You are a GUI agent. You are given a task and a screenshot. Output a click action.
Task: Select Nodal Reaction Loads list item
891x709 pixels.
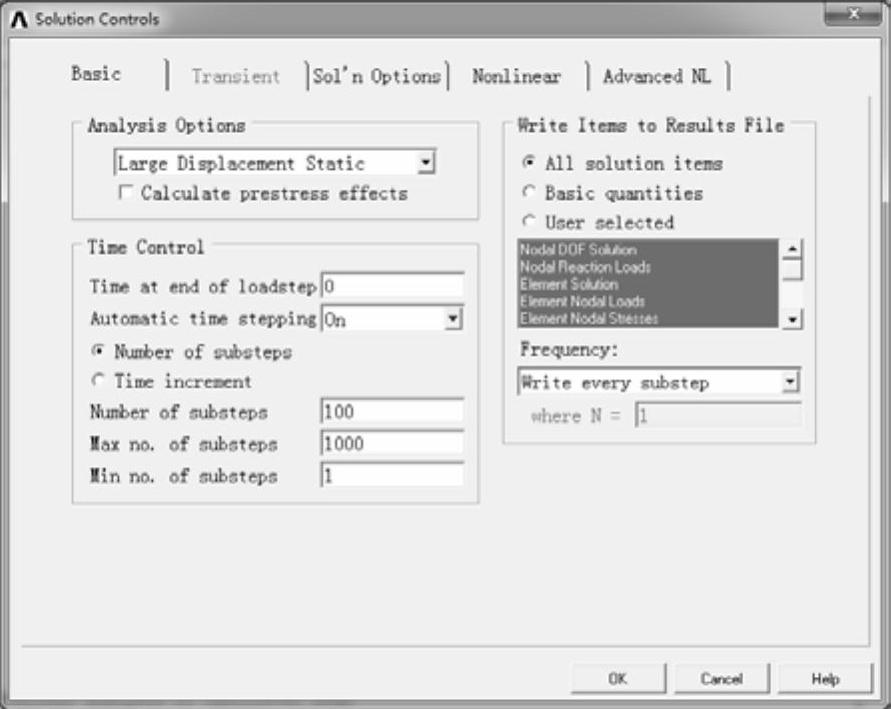click(x=585, y=267)
